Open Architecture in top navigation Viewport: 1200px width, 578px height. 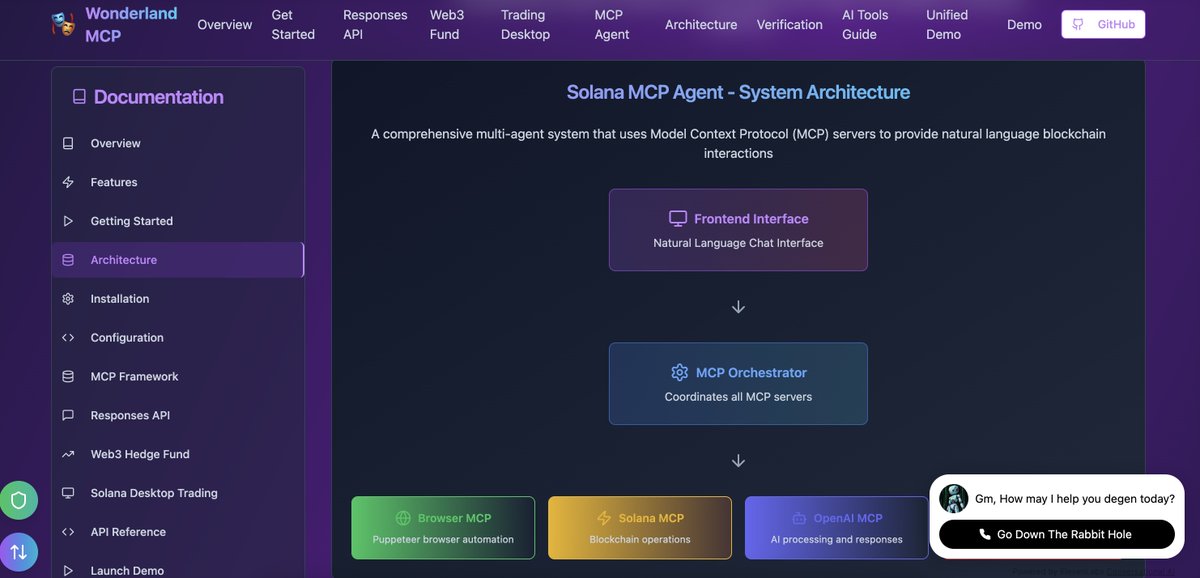tap(701, 24)
